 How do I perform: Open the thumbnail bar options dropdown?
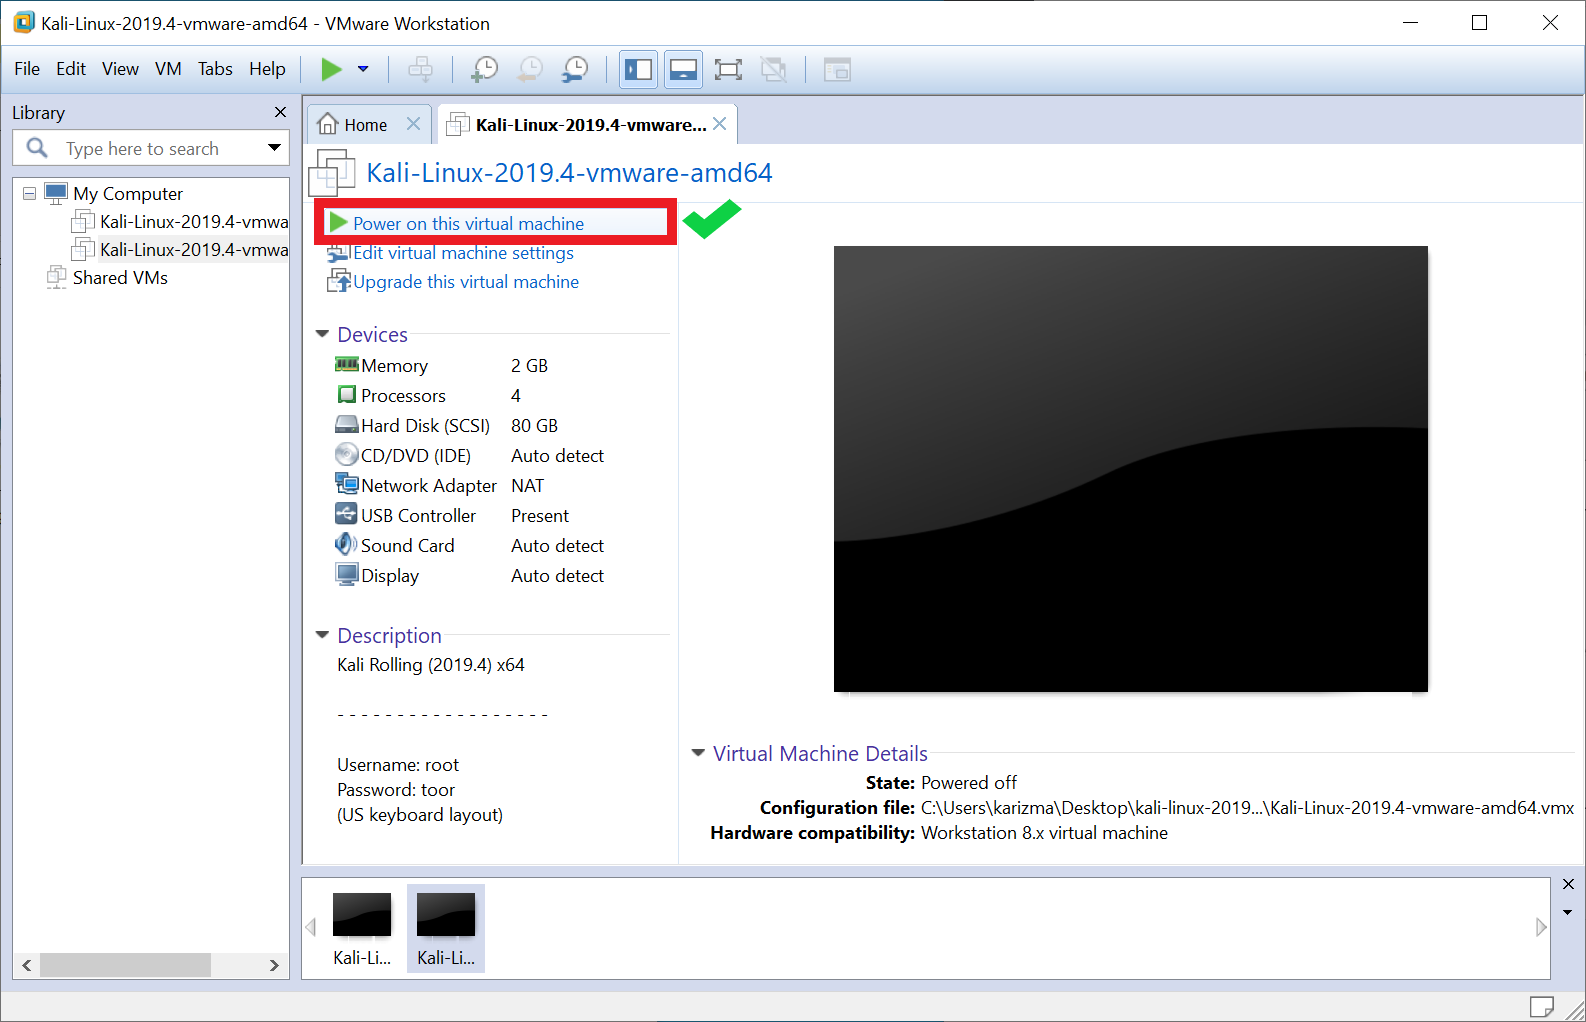click(1568, 912)
